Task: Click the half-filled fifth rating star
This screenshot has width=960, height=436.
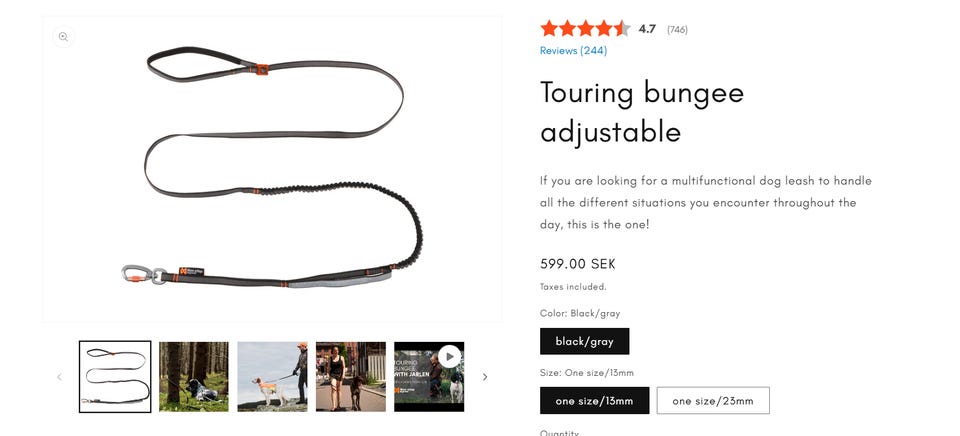Action: 622,29
